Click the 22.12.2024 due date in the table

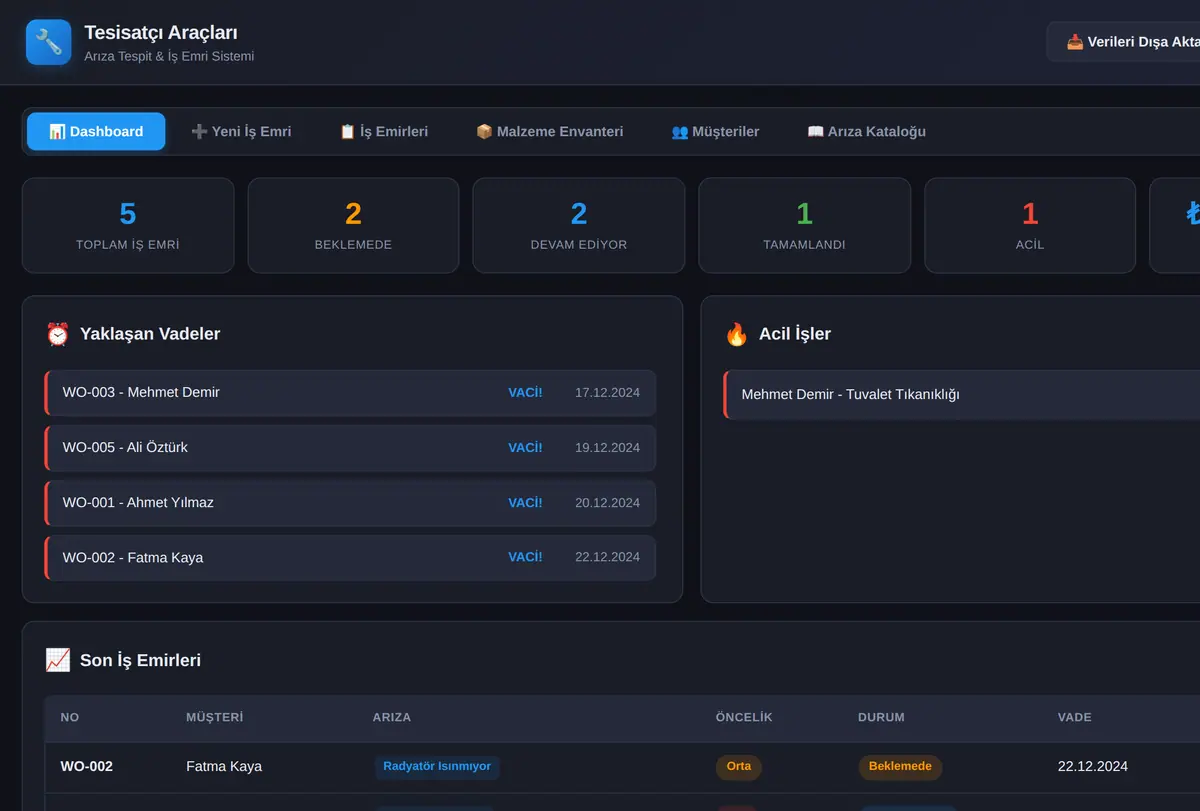[x=1093, y=767]
